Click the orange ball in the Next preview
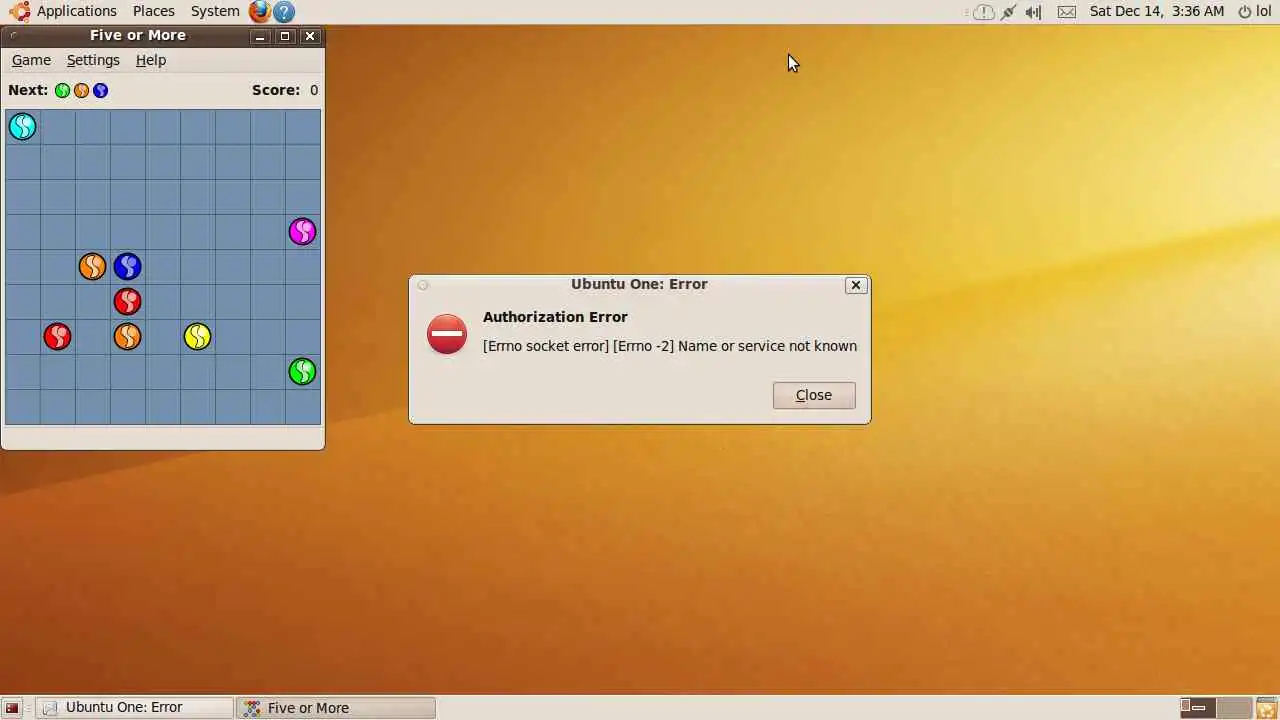The image size is (1280, 720). 81,91
